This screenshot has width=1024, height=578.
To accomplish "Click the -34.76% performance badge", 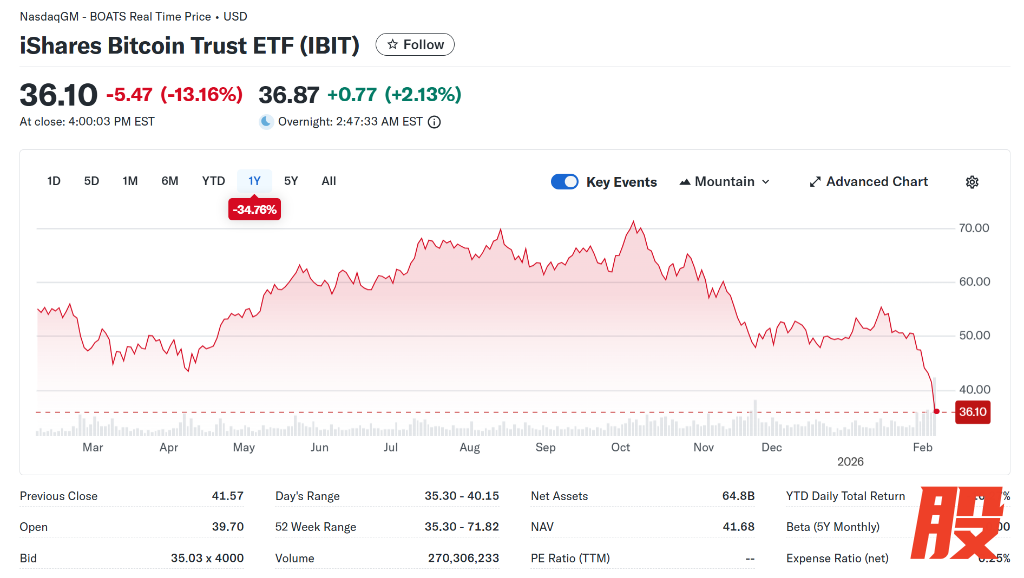I will point(254,210).
